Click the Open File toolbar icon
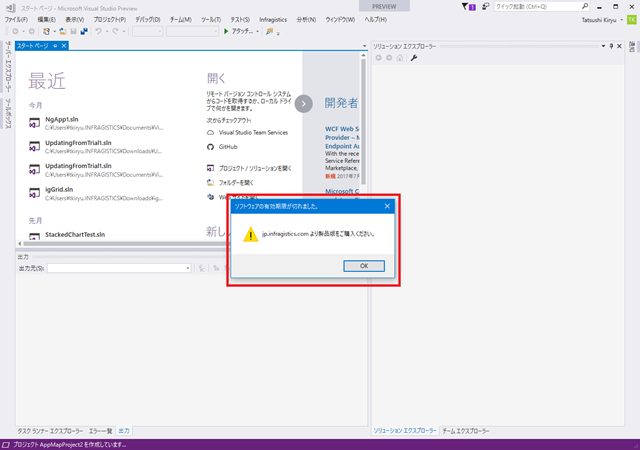Image resolution: width=640 pixels, height=450 pixels. [63, 31]
